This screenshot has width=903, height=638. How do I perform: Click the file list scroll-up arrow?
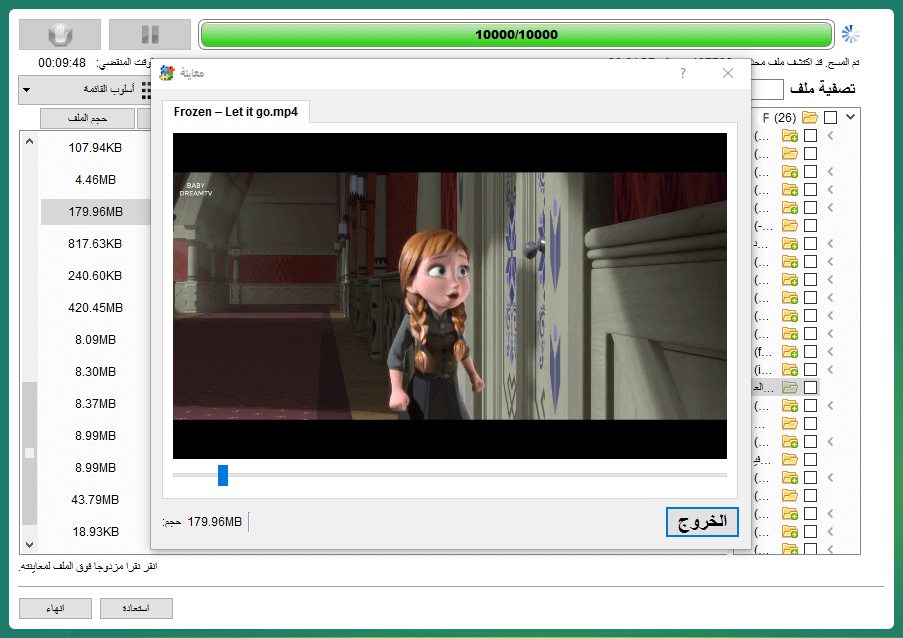(x=29, y=141)
